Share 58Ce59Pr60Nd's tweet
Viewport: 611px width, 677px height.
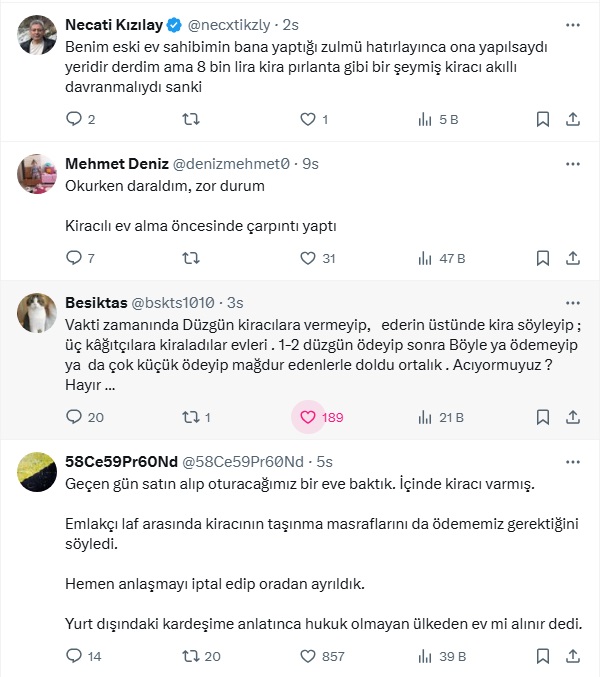point(573,656)
